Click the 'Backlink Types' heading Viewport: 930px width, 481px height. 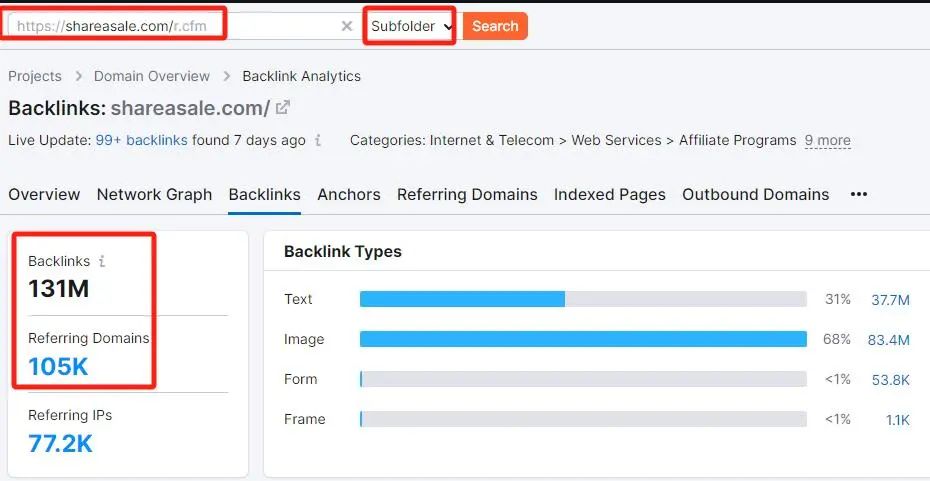click(x=343, y=251)
